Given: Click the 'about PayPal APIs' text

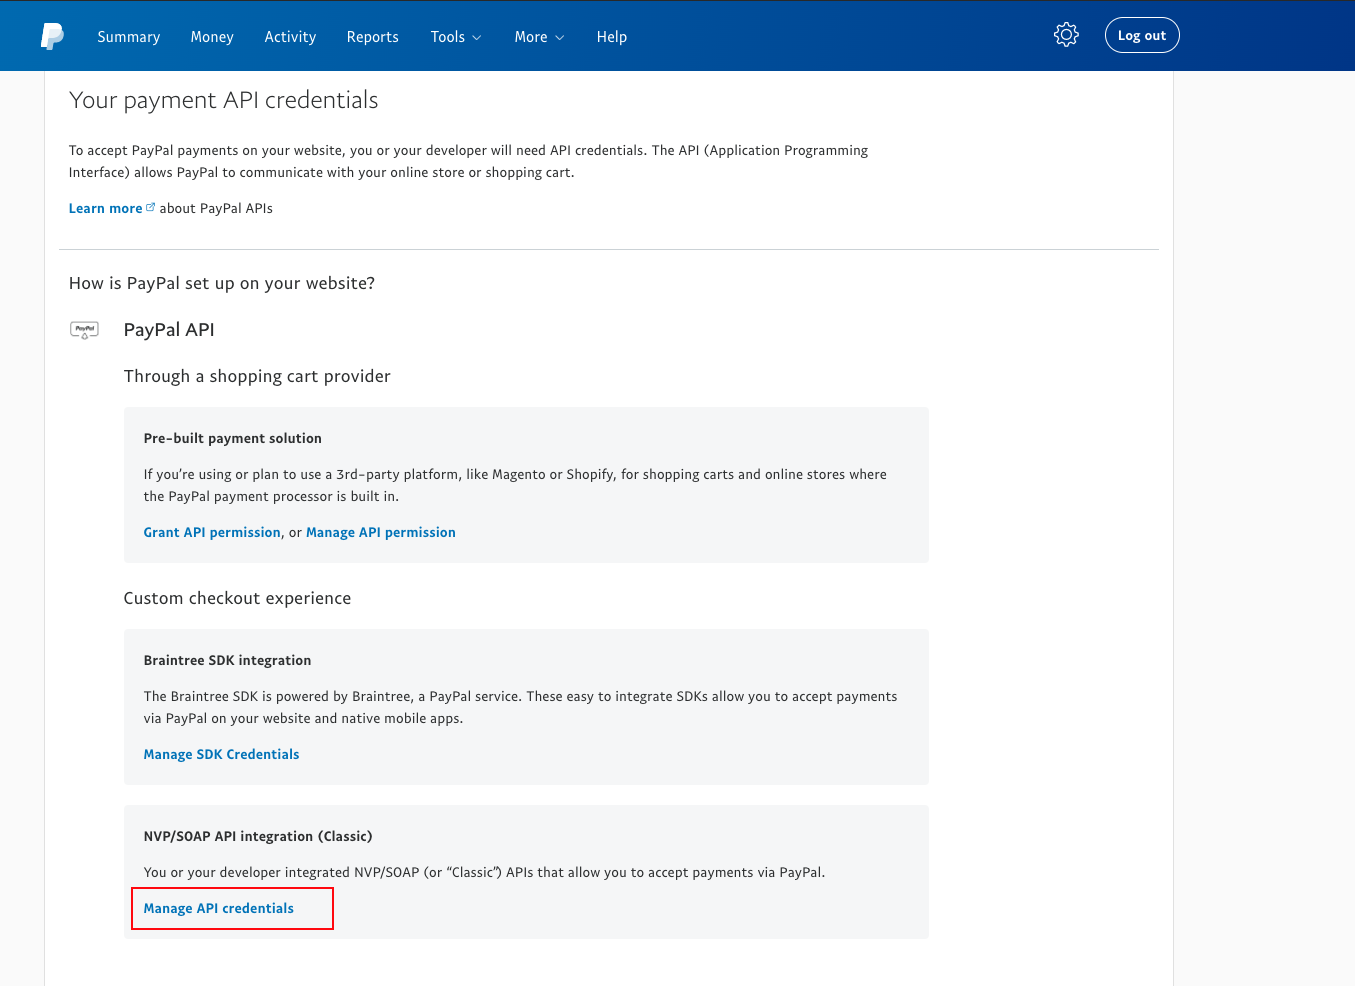Looking at the screenshot, I should click(x=216, y=208).
